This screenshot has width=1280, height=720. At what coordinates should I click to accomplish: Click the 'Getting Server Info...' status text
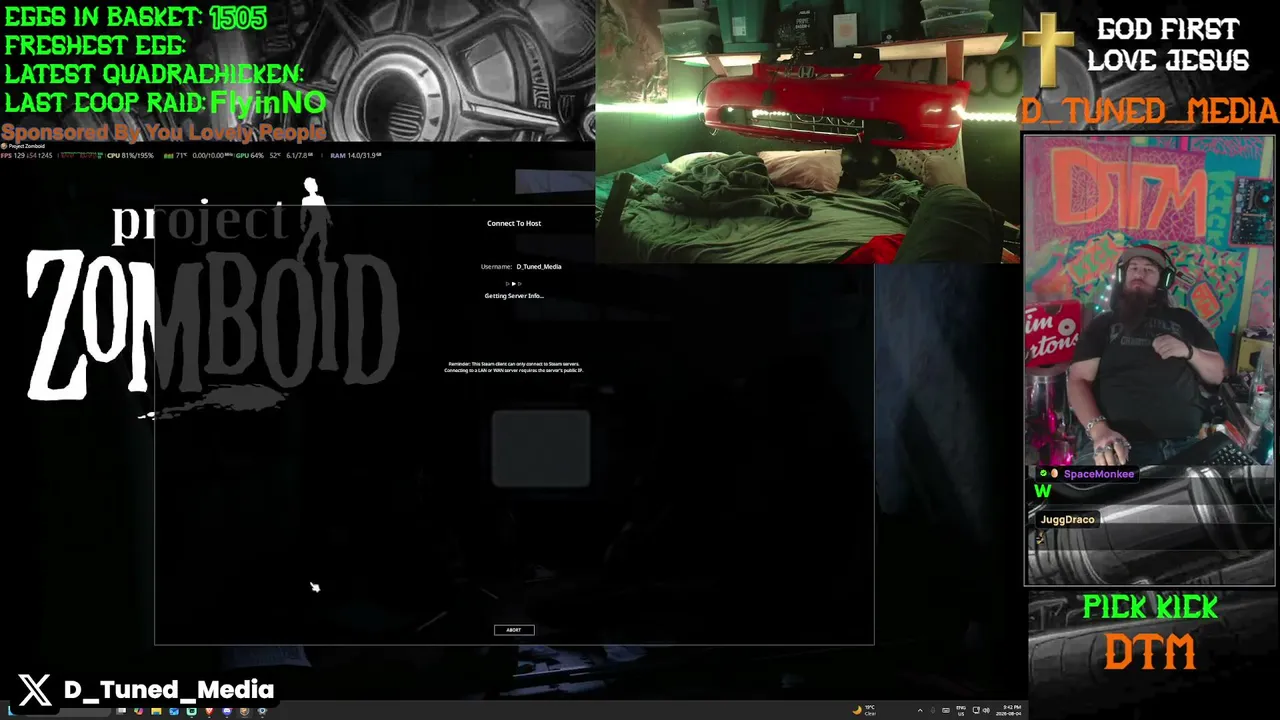(514, 296)
